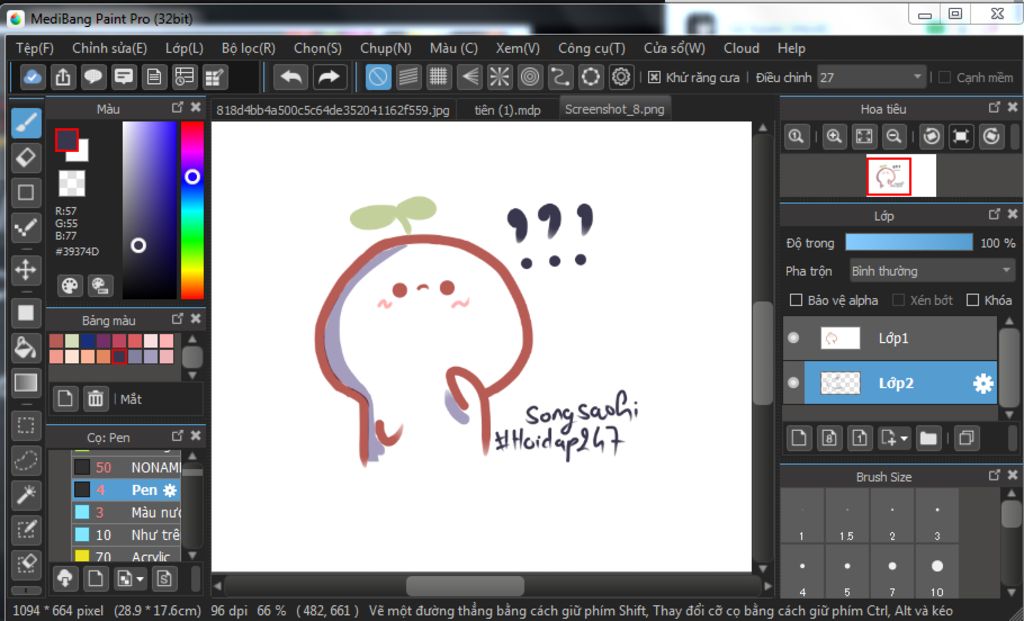Select the Eraser tool
This screenshot has width=1024, height=621.
coord(26,157)
